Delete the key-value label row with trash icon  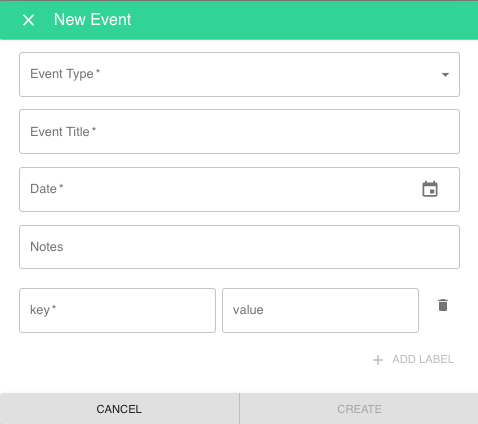(x=443, y=305)
